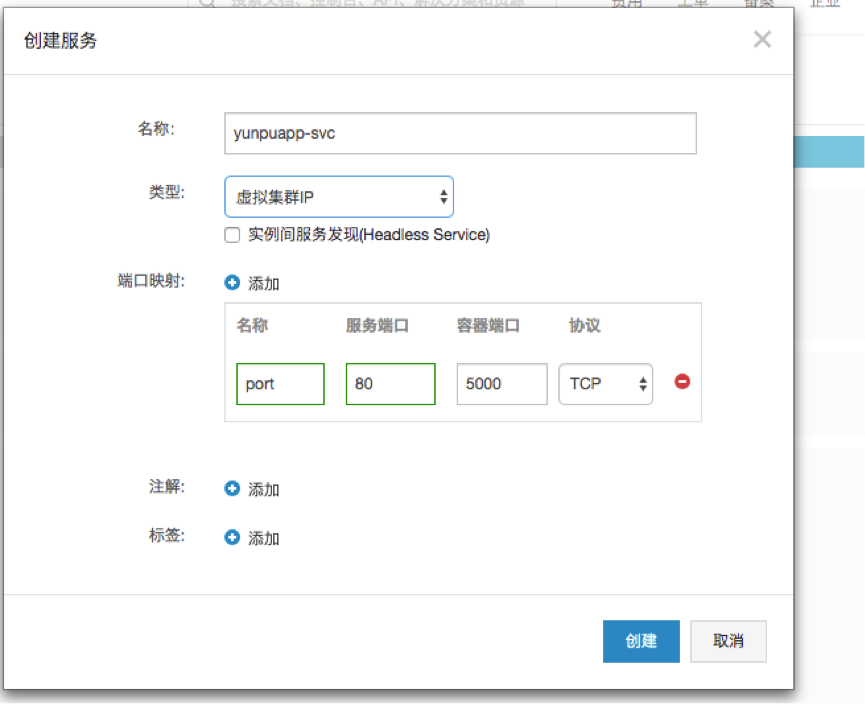Click the 添加 link for 标签
The image size is (865, 704).
pos(264,538)
